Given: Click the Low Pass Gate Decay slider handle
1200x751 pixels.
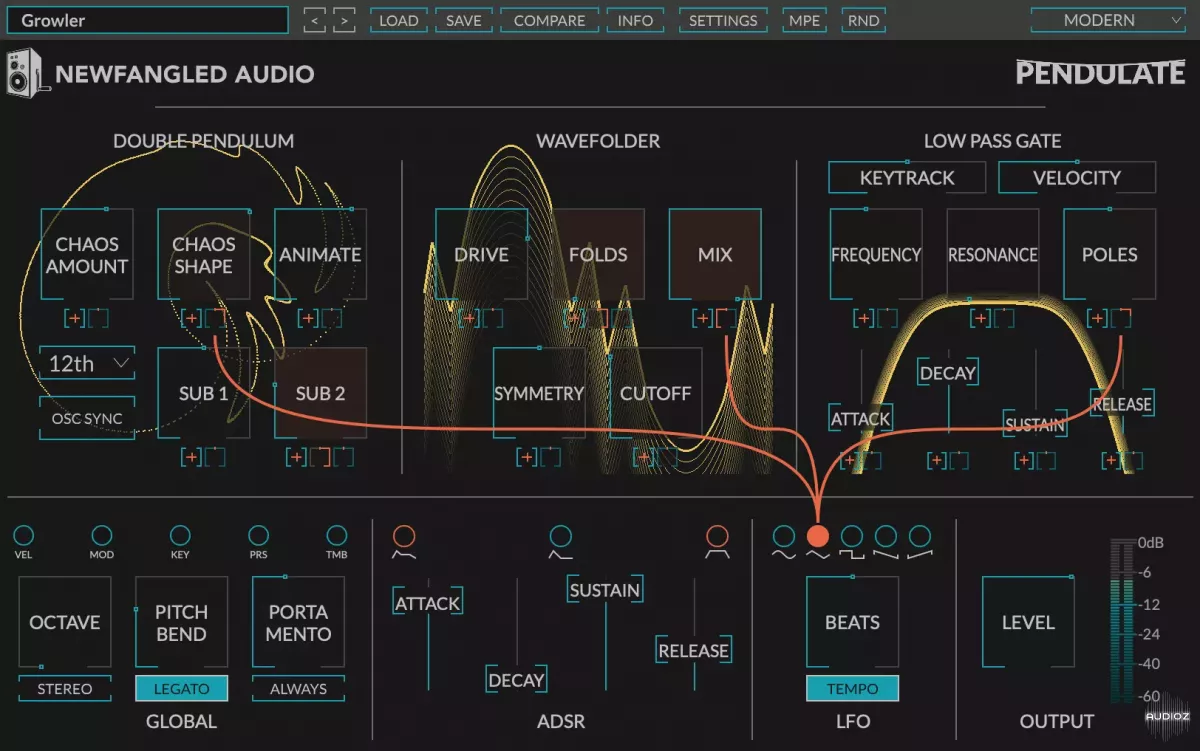Looking at the screenshot, I should click(948, 373).
